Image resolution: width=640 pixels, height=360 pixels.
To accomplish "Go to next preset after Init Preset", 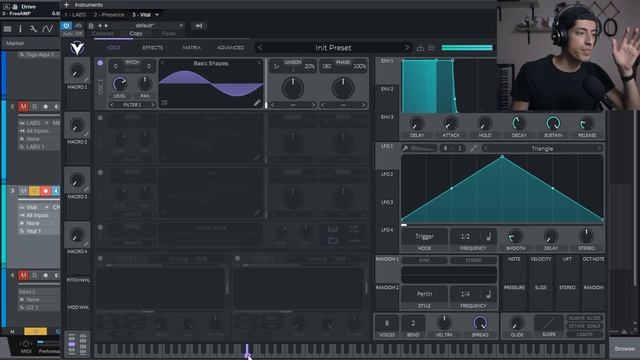I will click(407, 48).
